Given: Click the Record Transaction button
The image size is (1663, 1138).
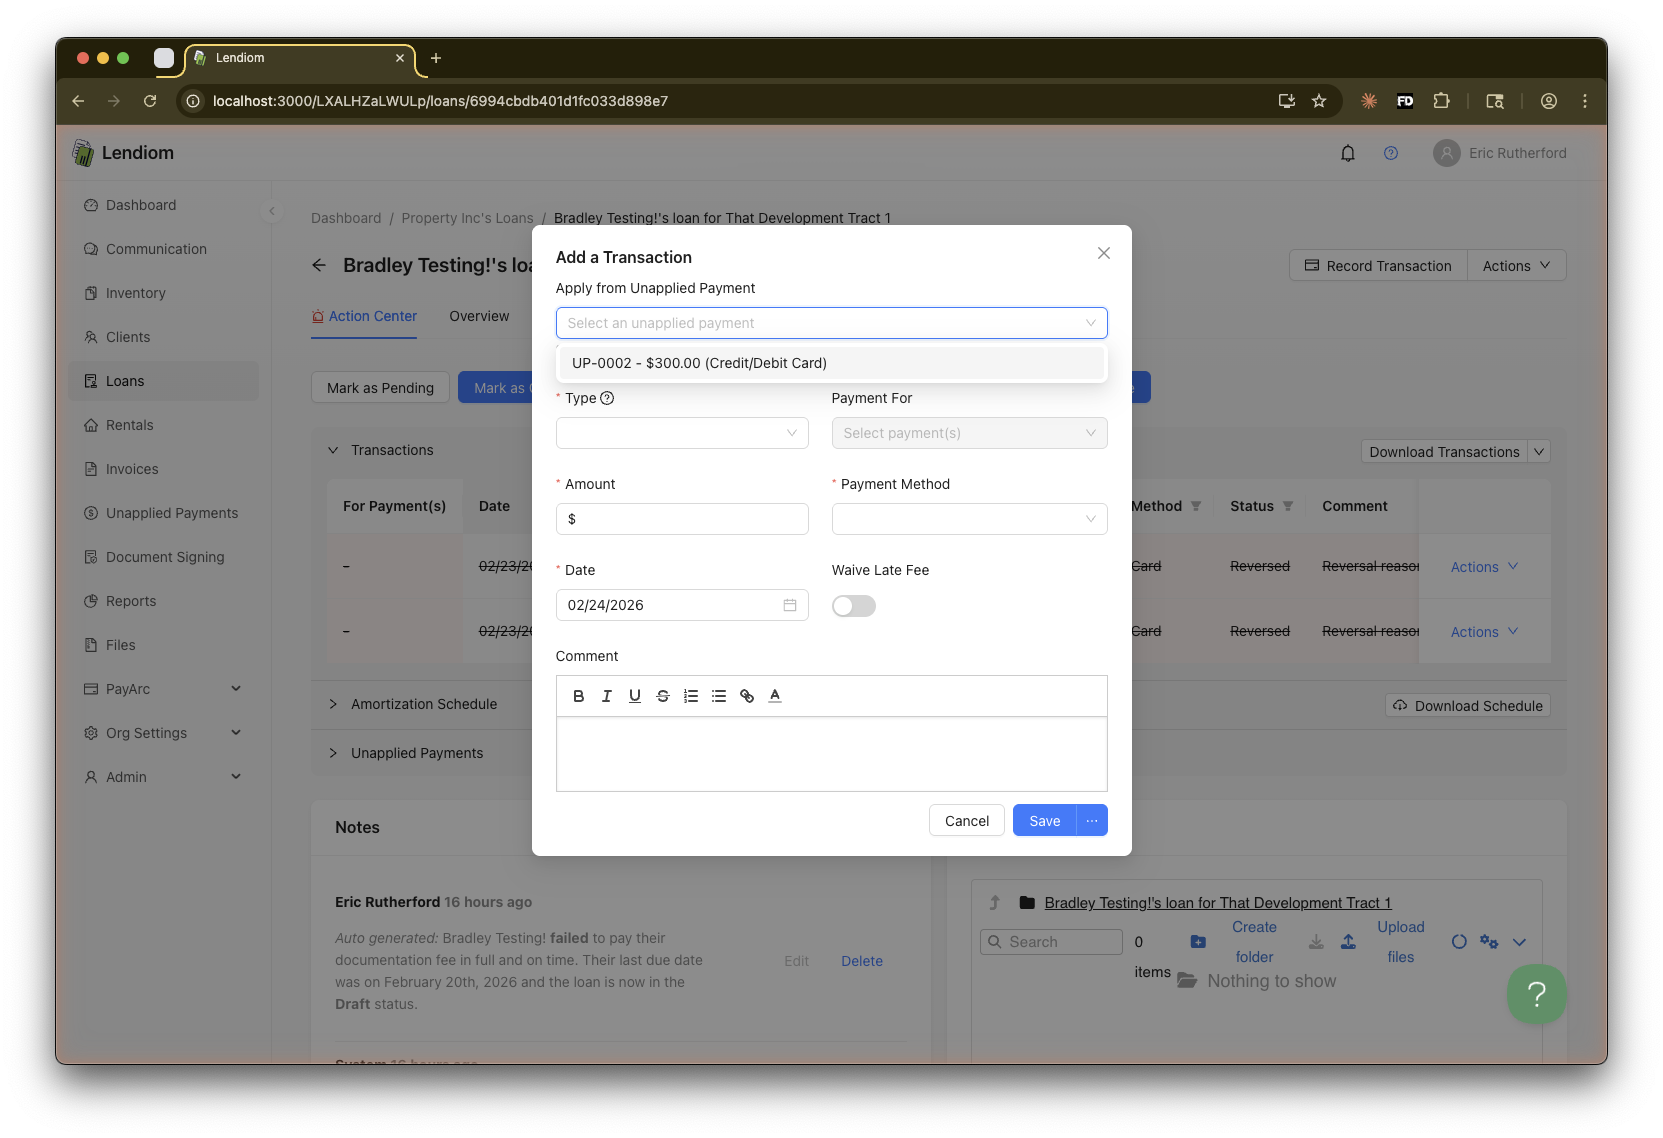Looking at the screenshot, I should tap(1378, 266).
